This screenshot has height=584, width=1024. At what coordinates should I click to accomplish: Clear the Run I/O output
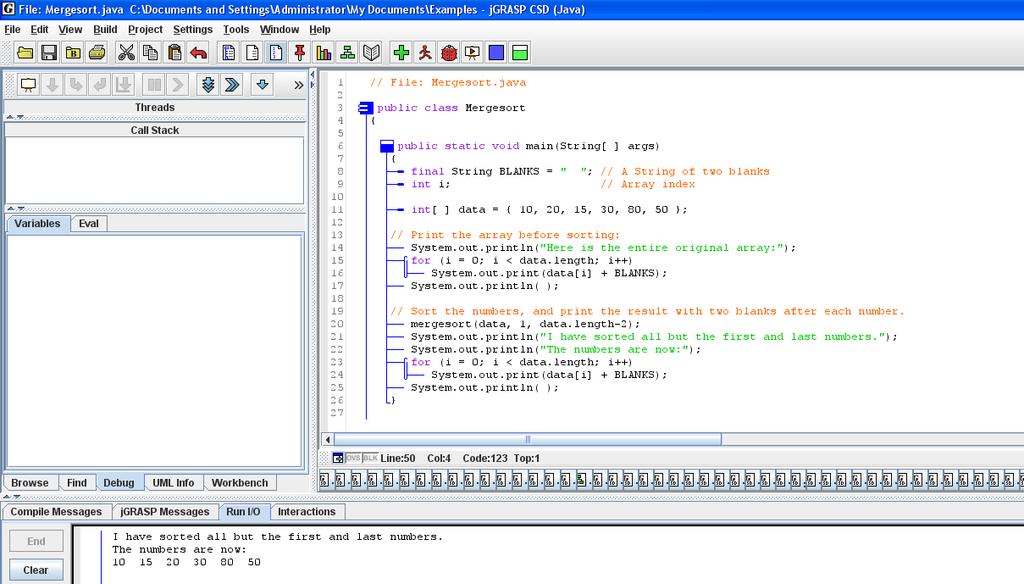pyautogui.click(x=37, y=570)
